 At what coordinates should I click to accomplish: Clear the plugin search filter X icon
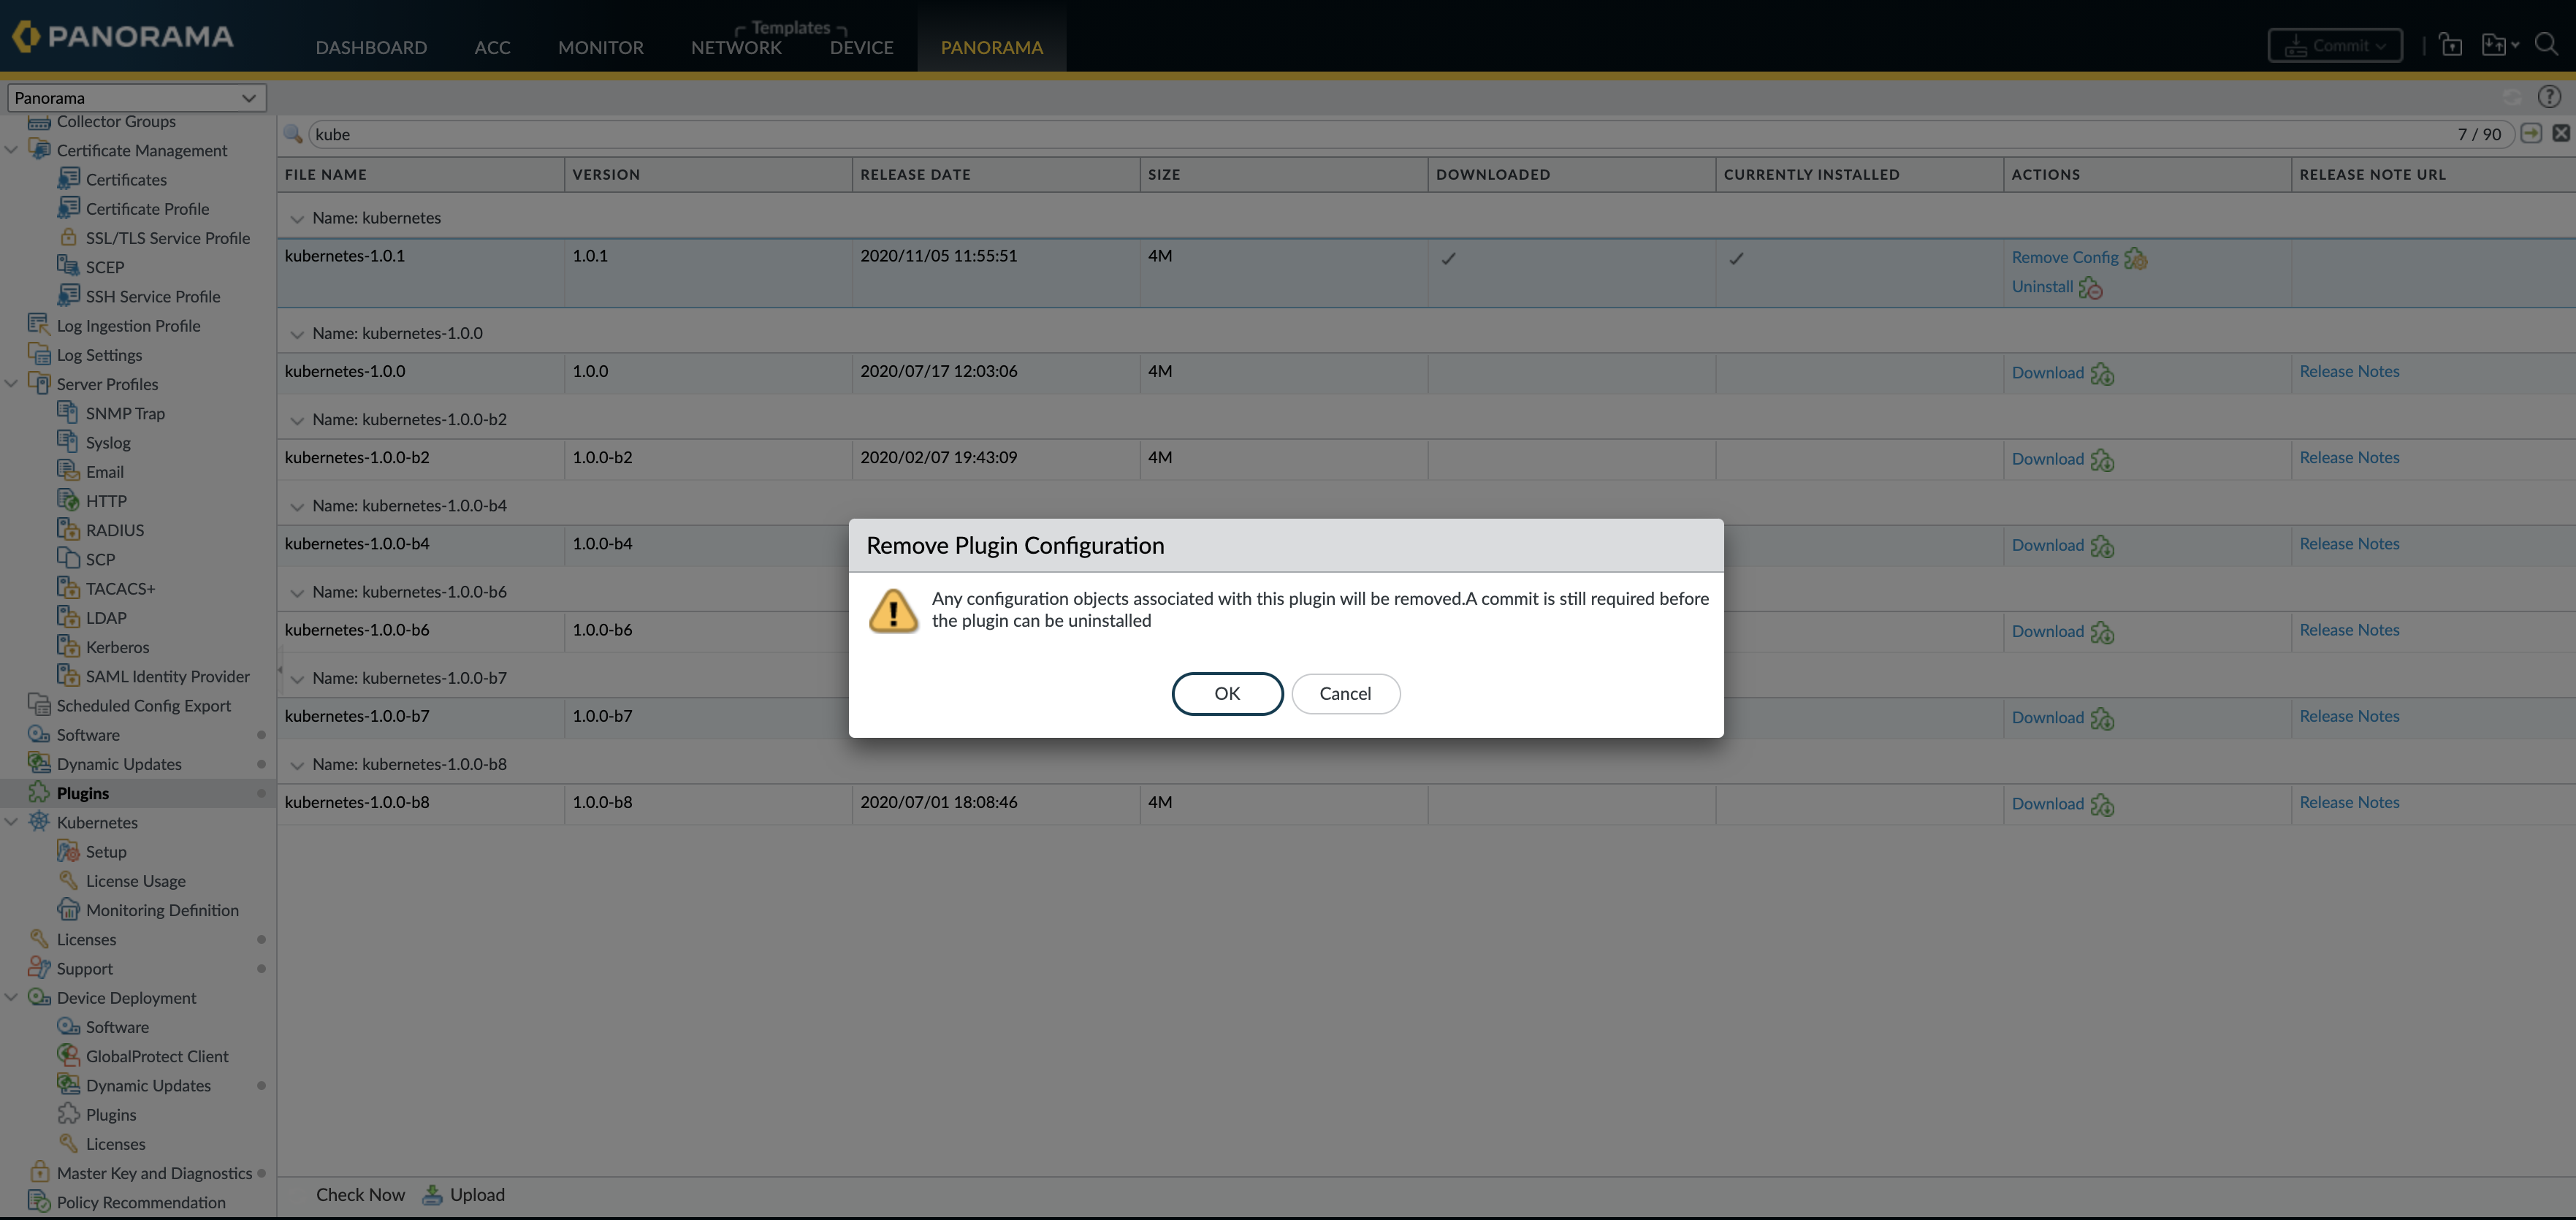[x=2560, y=133]
